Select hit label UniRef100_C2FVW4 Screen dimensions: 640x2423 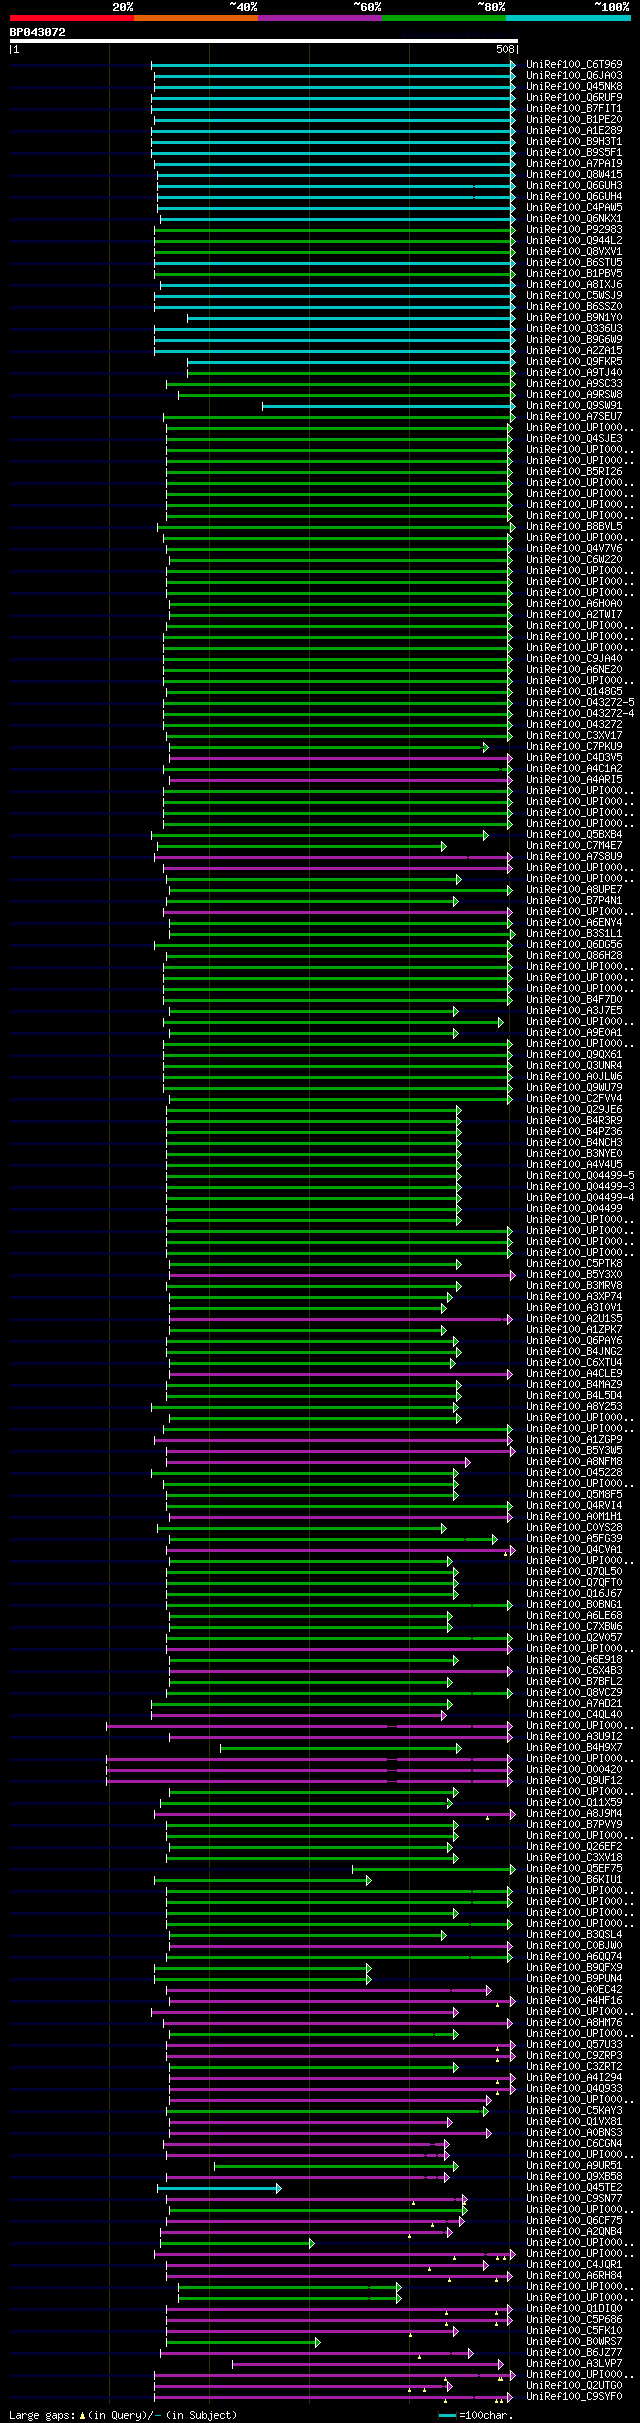point(574,1099)
